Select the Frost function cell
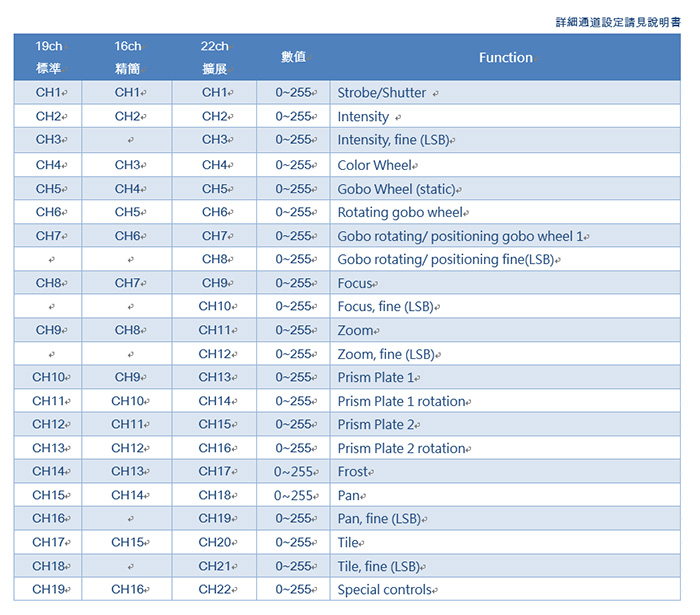Viewport: 700px width, 615px height. tap(355, 472)
